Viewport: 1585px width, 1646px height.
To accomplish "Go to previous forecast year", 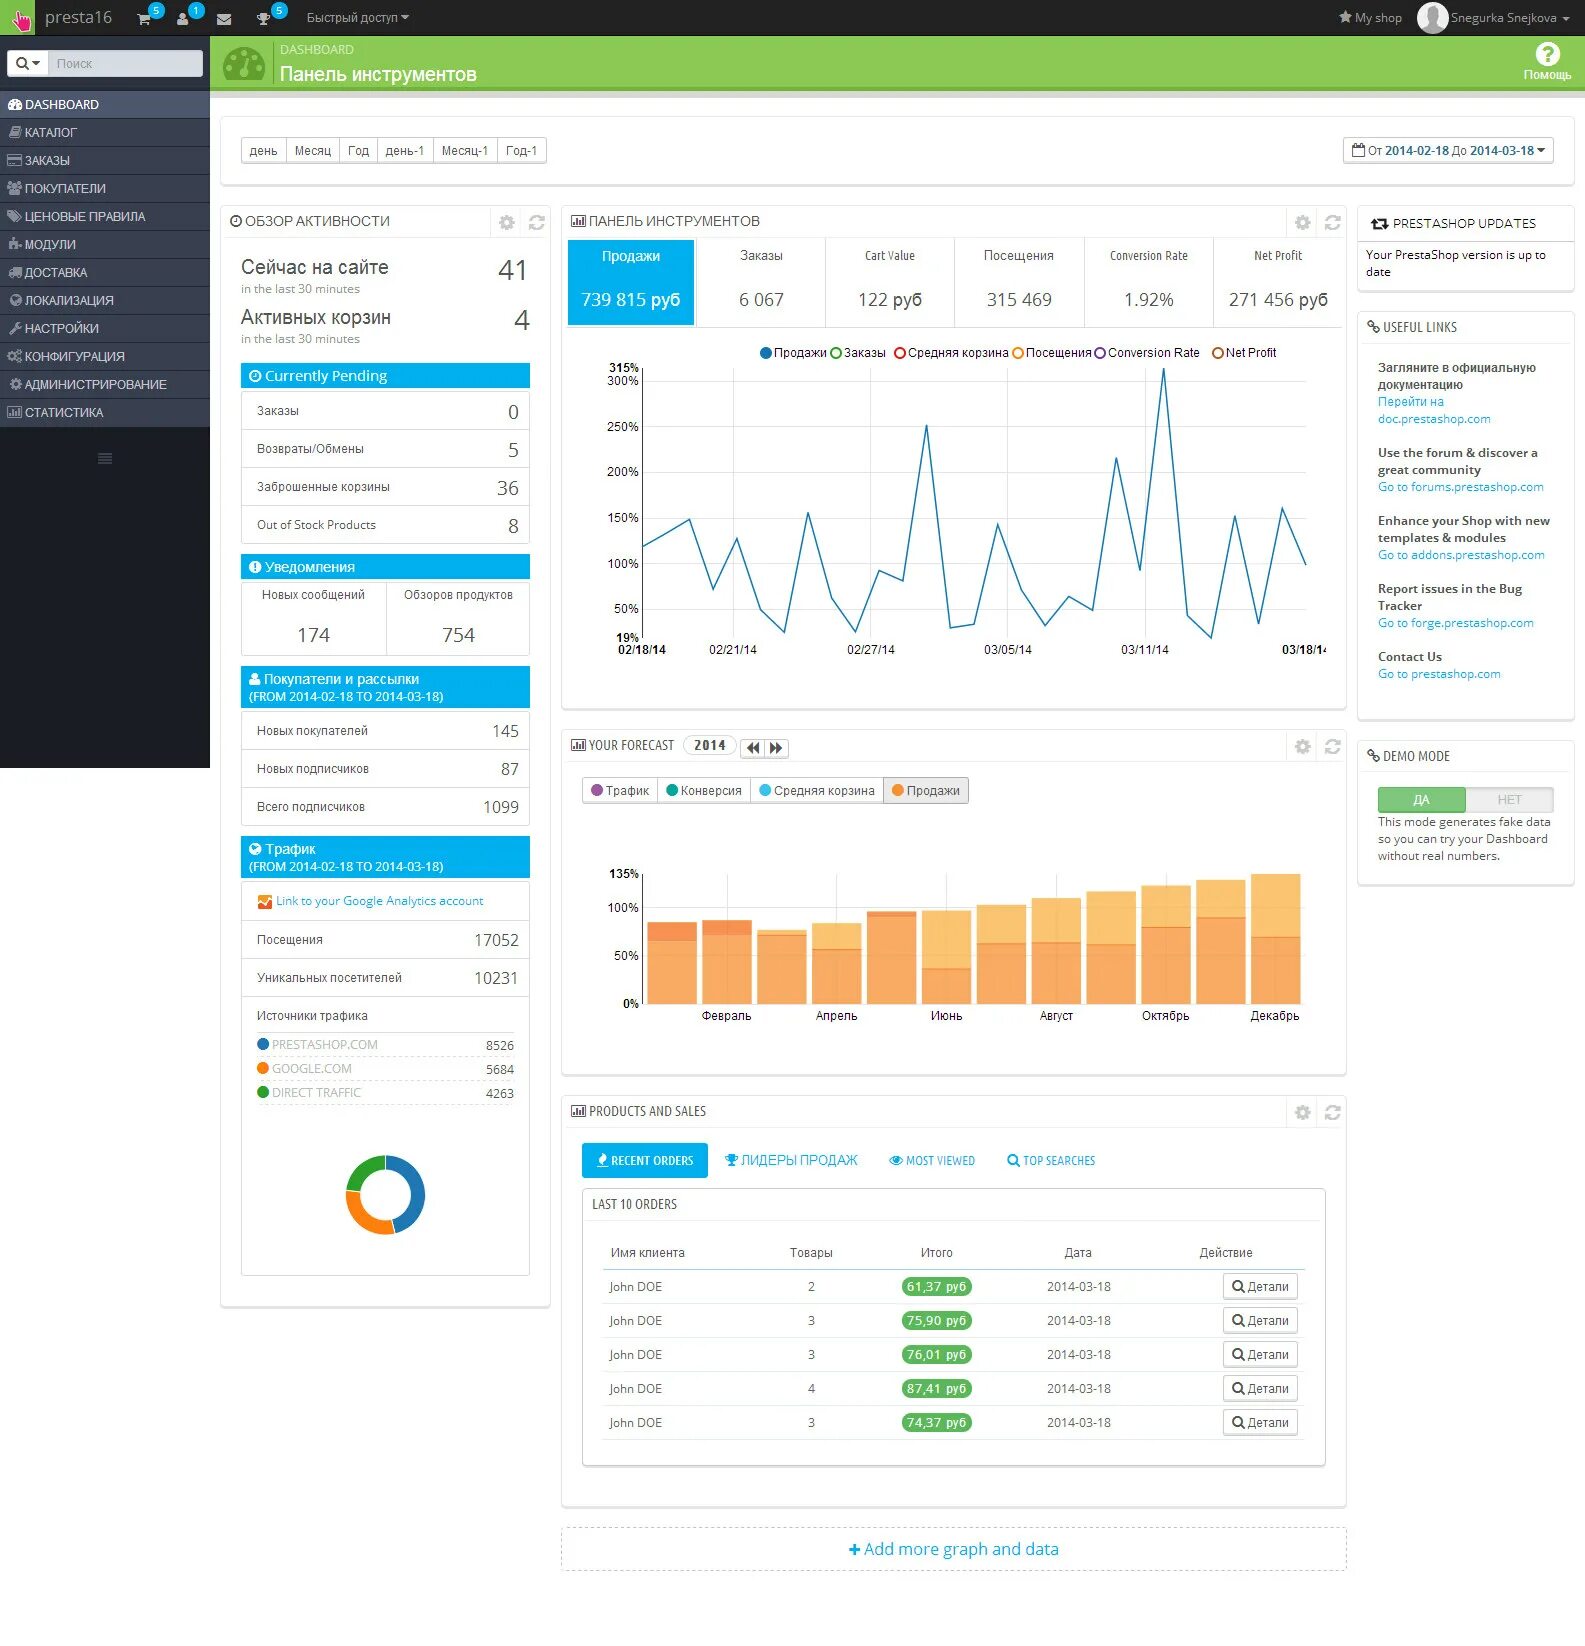I will click(753, 747).
